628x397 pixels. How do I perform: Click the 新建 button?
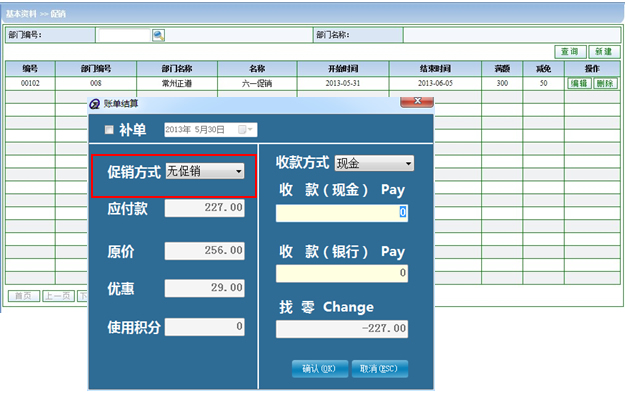pos(604,52)
